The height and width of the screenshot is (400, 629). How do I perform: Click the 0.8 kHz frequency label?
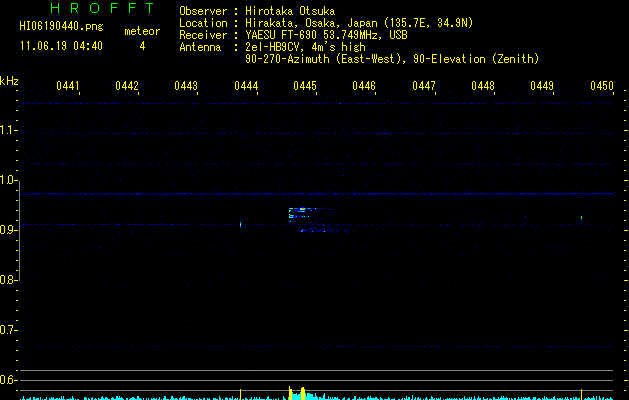click(x=8, y=280)
